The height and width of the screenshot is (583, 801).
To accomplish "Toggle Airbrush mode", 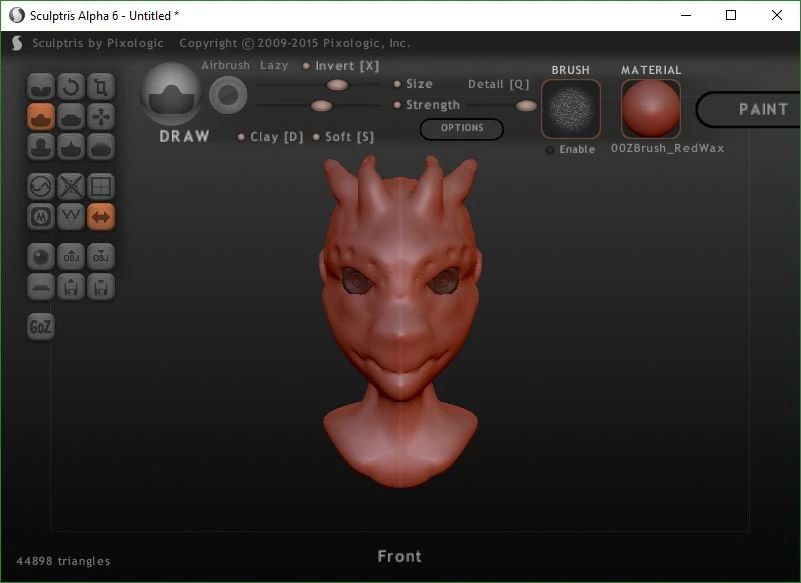I will (225, 65).
